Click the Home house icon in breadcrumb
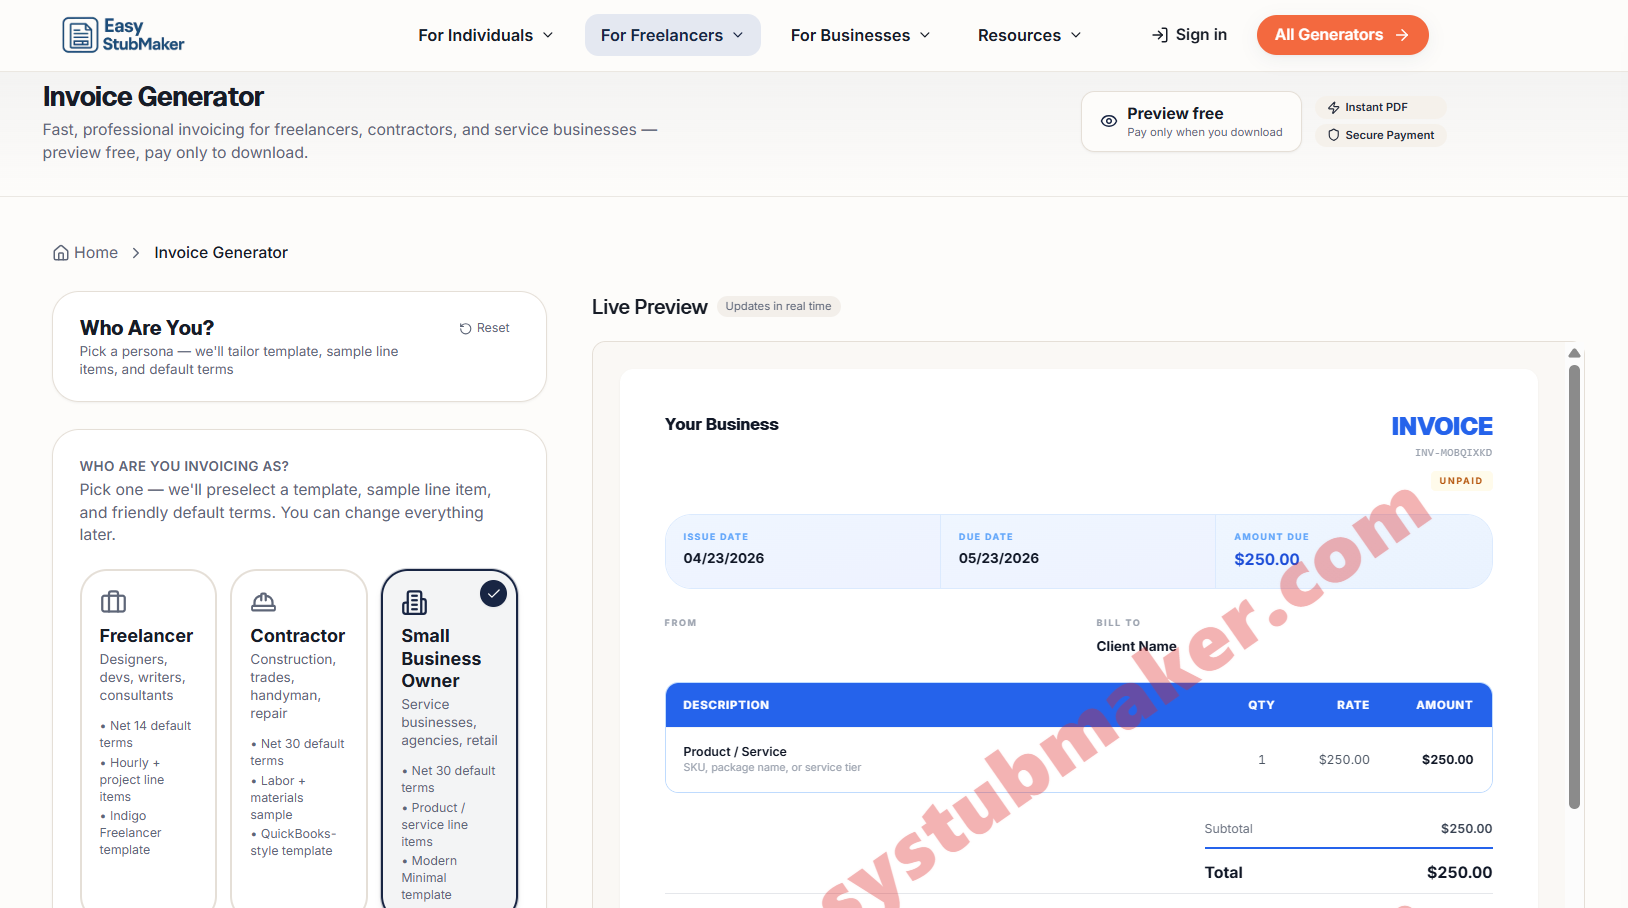The image size is (1628, 908). [x=61, y=253]
